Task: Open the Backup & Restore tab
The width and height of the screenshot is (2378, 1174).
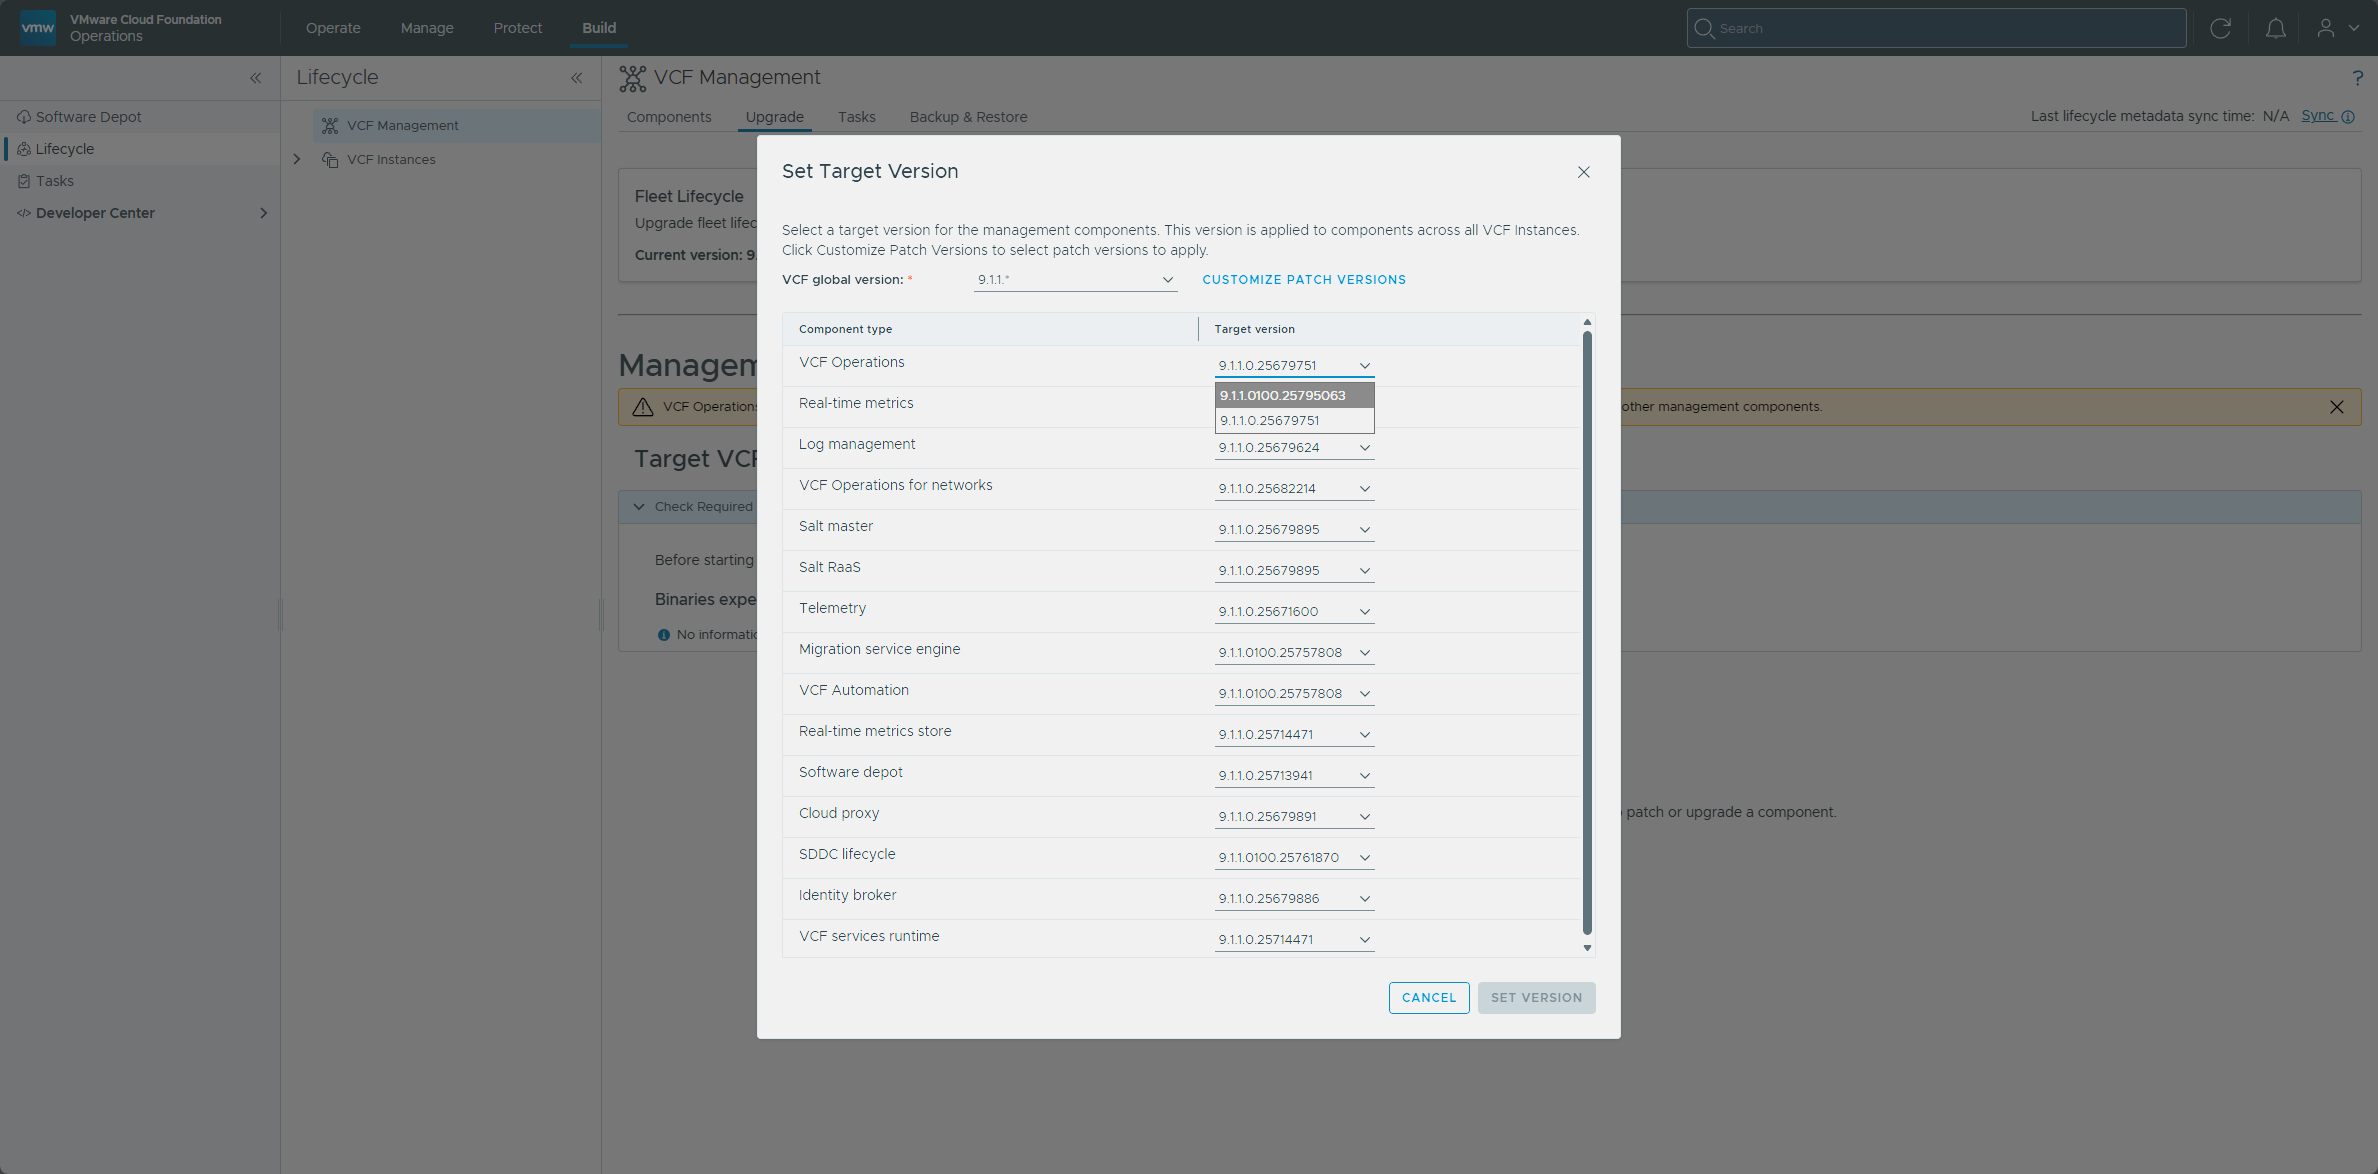Action: coord(968,117)
